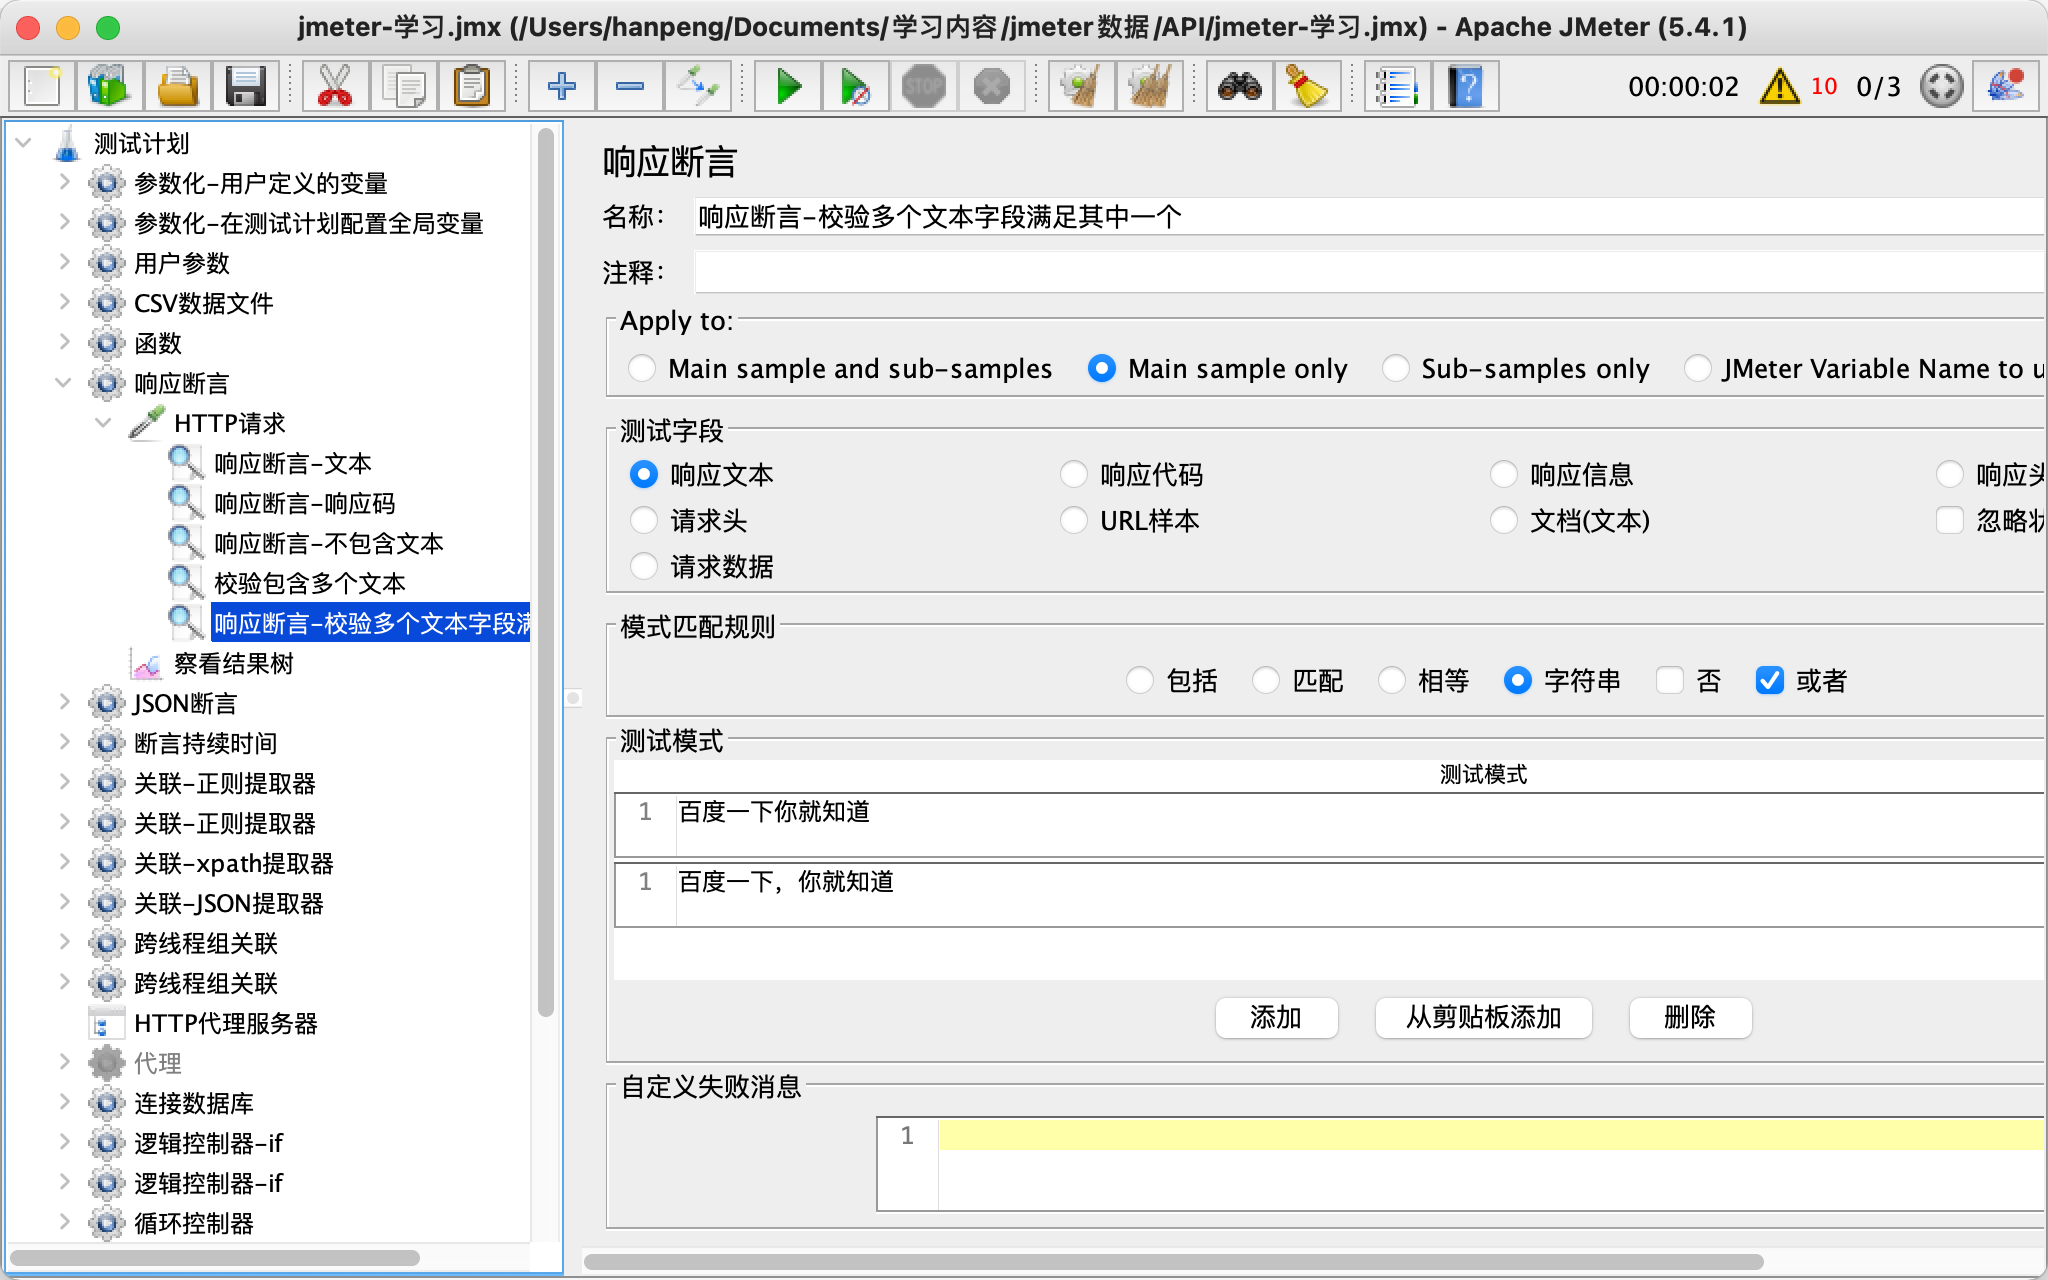The height and width of the screenshot is (1280, 2048).
Task: Click the 从剪贴板添加 button
Action: click(x=1483, y=1018)
